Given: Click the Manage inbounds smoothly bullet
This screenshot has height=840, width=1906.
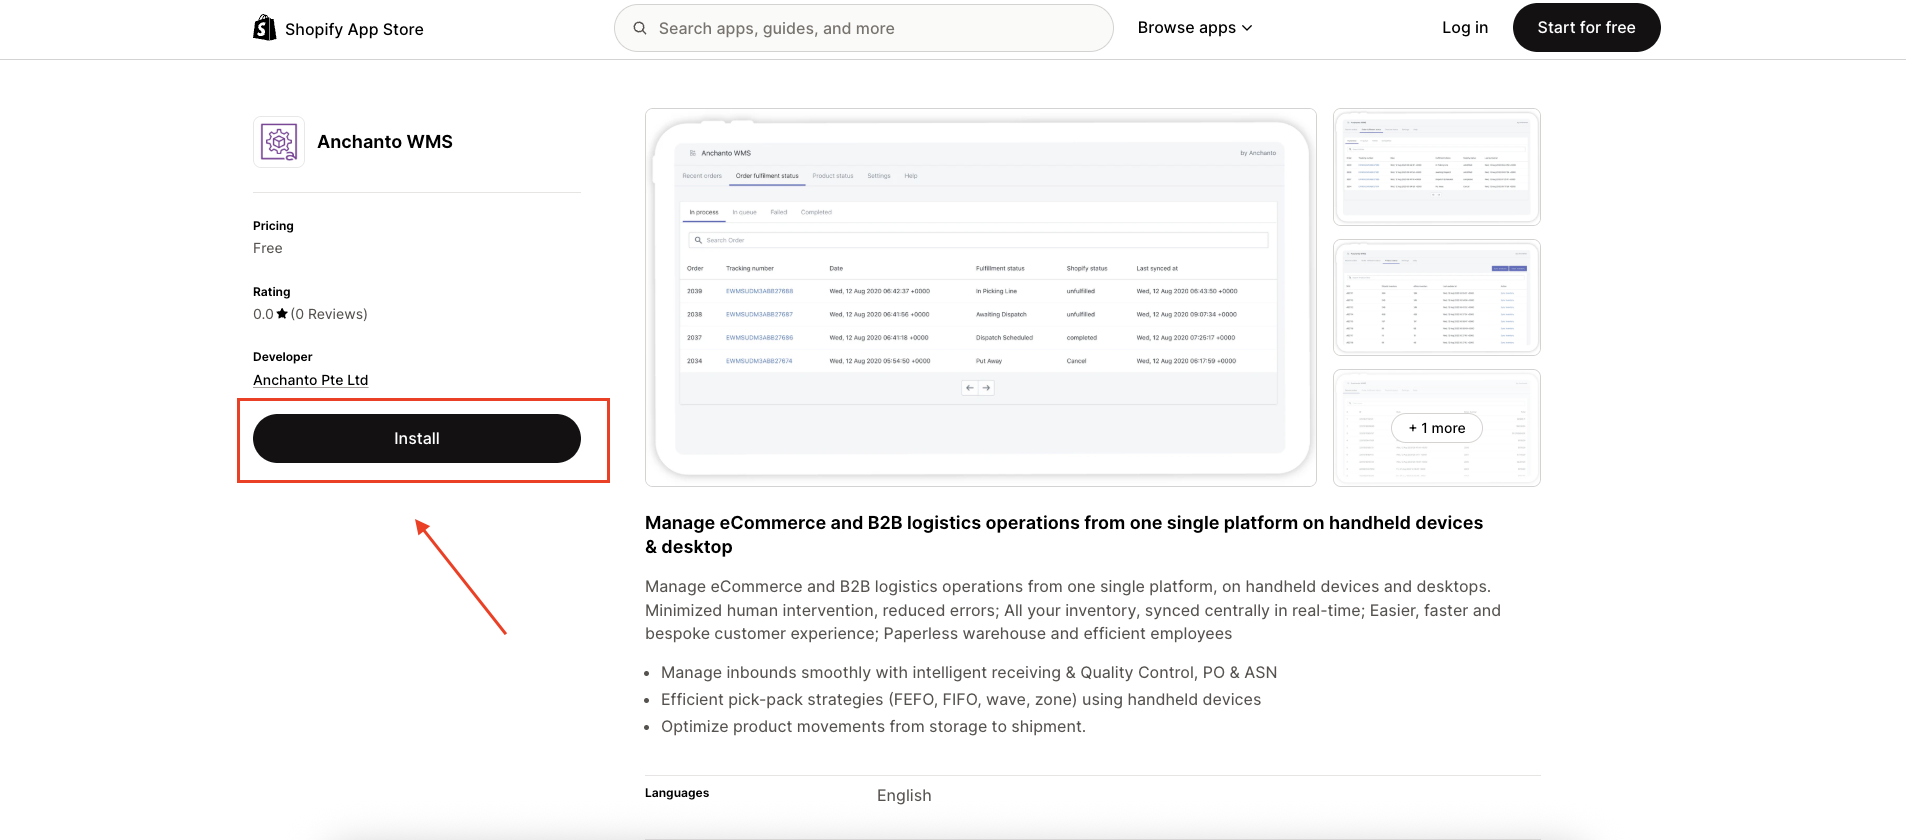Looking at the screenshot, I should click(969, 673).
